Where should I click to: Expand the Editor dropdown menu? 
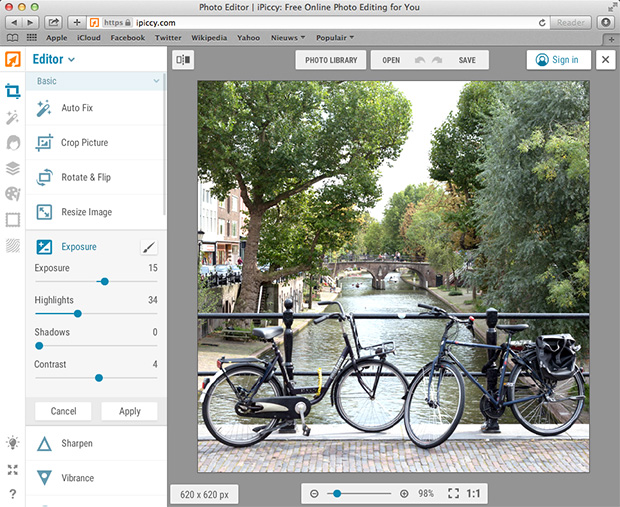(x=54, y=59)
